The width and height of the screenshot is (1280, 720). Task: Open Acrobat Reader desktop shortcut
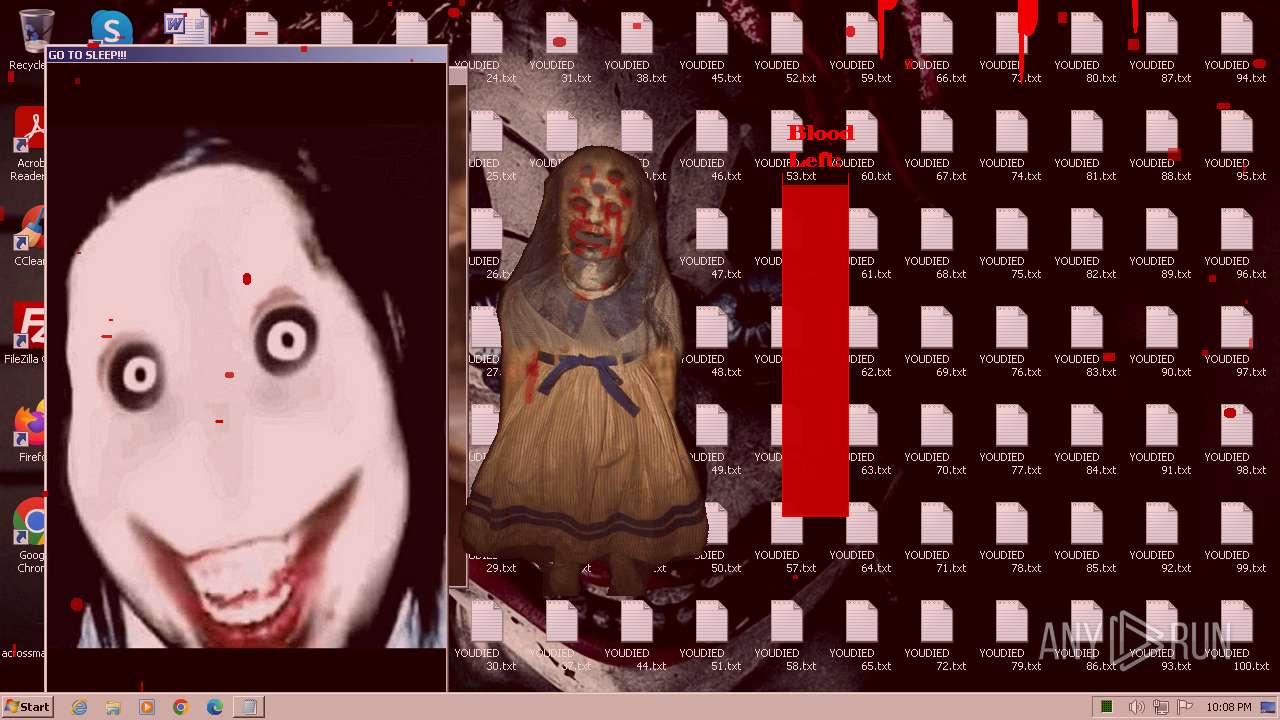[28, 145]
